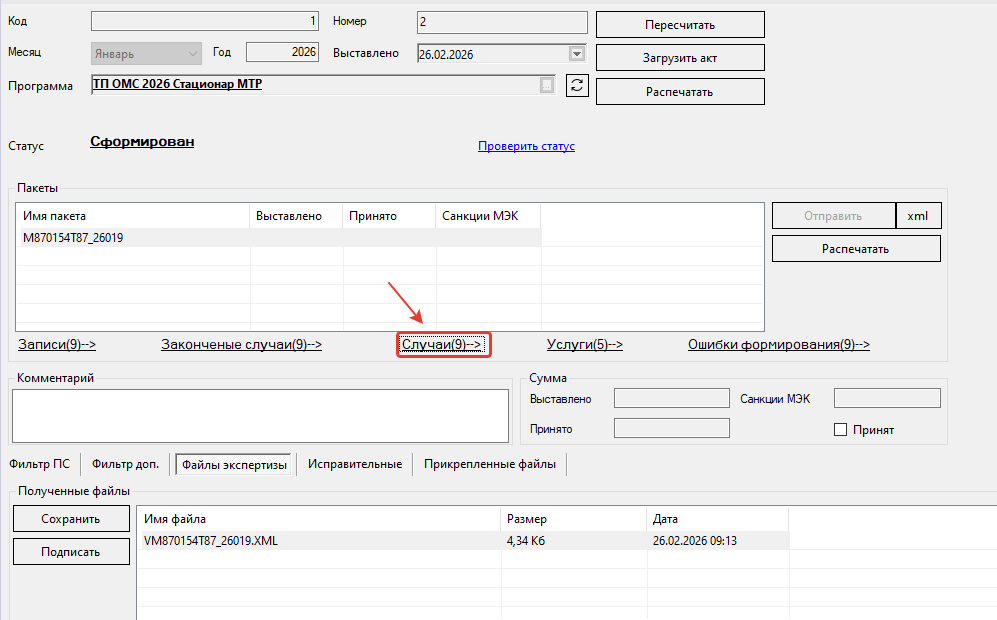Viewport: 997px width, 620px height.
Task: Click the xml button
Action: [918, 216]
